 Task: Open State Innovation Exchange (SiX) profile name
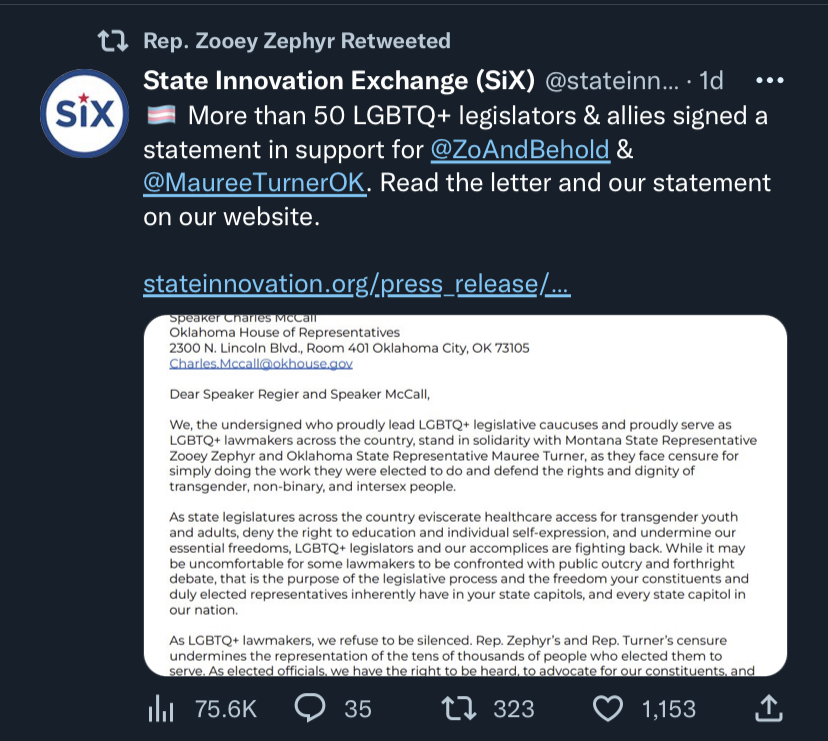[x=339, y=80]
